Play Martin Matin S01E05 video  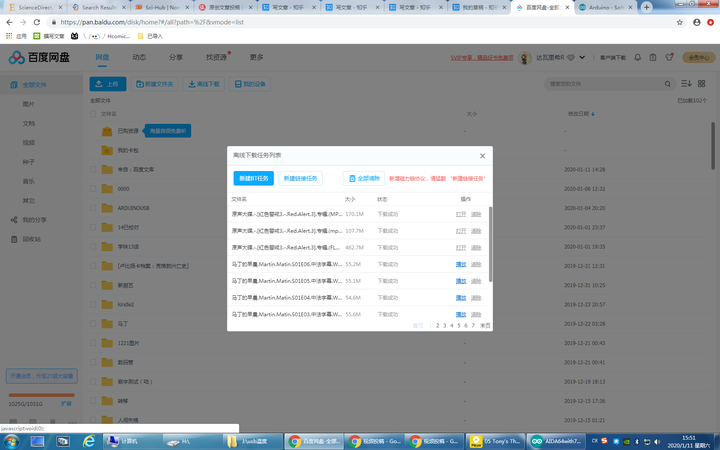point(461,281)
